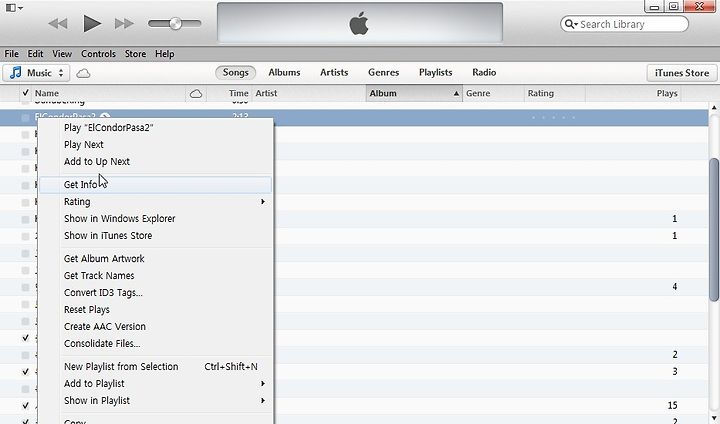The image size is (720, 424).
Task: Select Play "ElCondorPasa2" in context menu
Action: (x=156, y=128)
